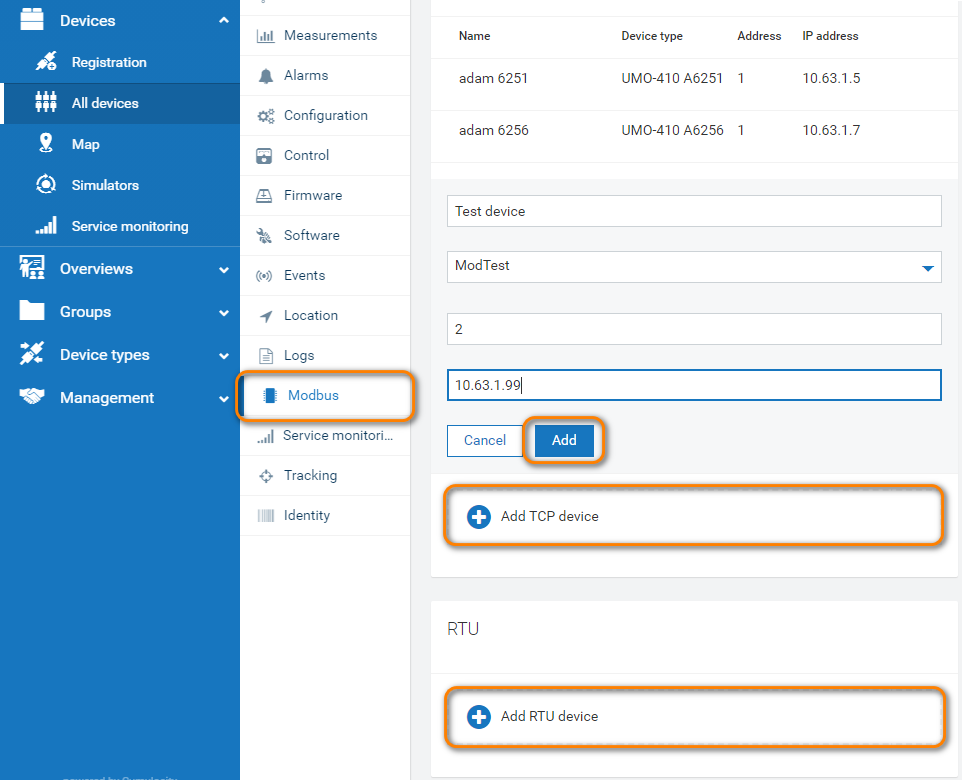Click the Device type column header

point(652,36)
